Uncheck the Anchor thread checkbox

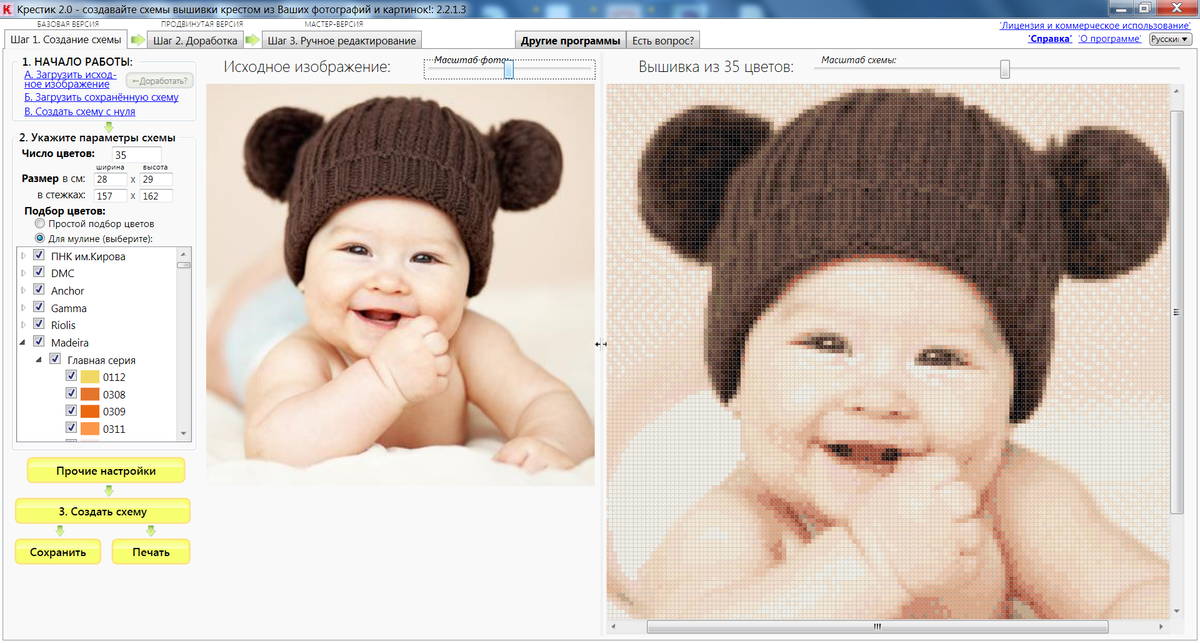point(39,291)
